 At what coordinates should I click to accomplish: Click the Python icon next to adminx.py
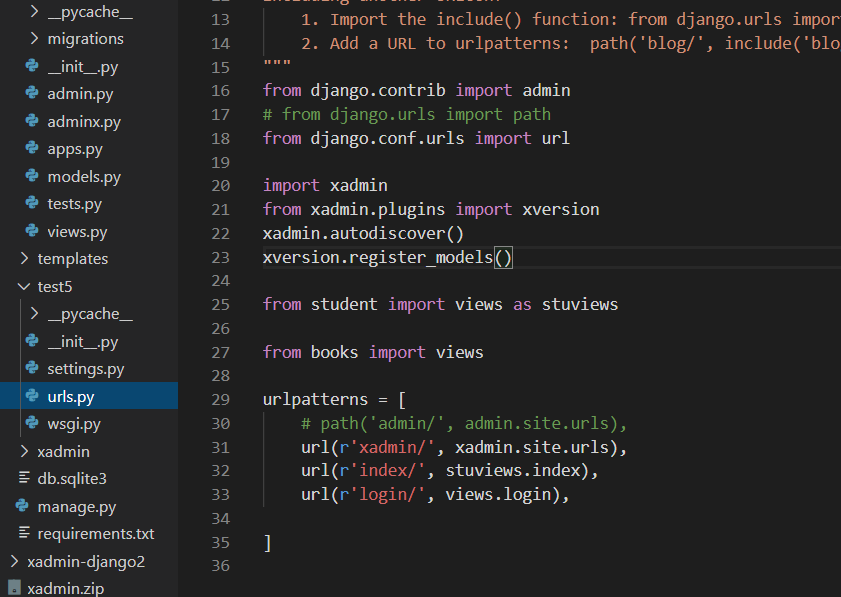(x=32, y=122)
